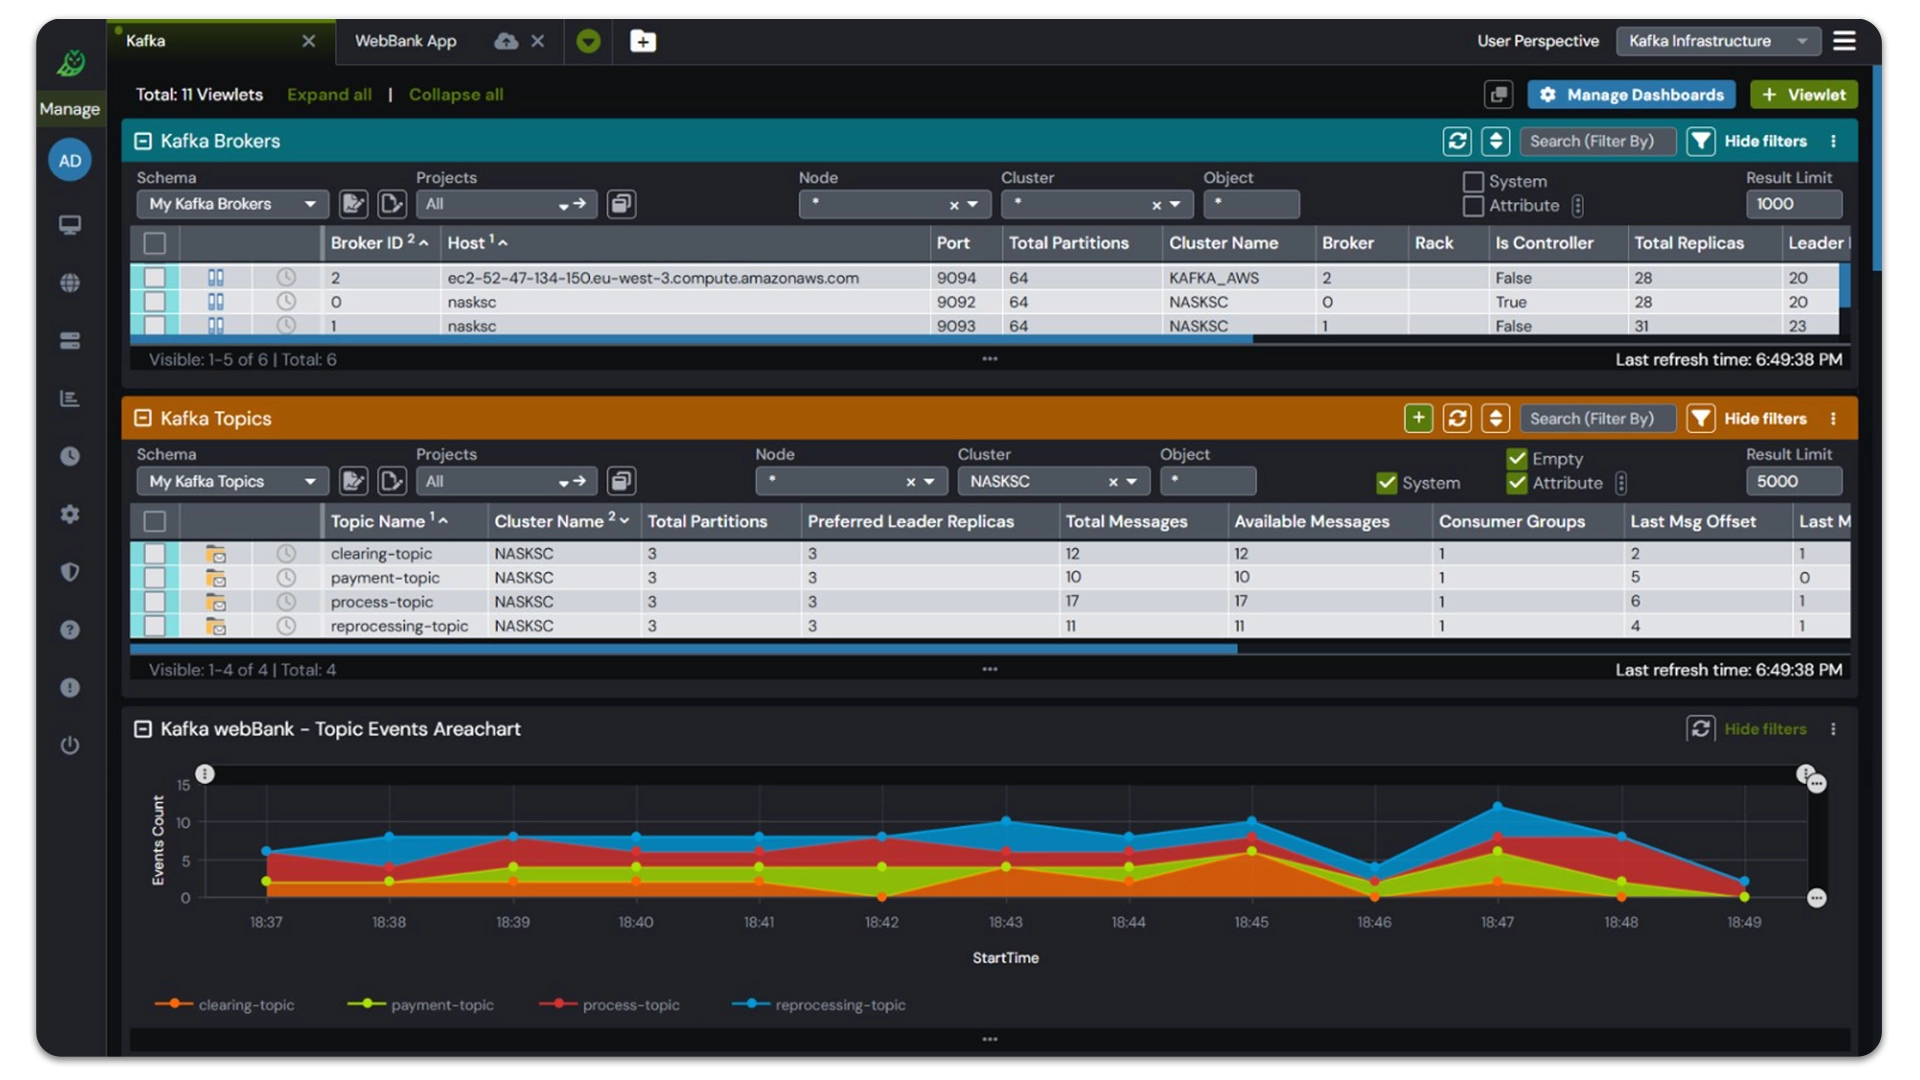Open the settings gear sidebar icon

click(70, 514)
